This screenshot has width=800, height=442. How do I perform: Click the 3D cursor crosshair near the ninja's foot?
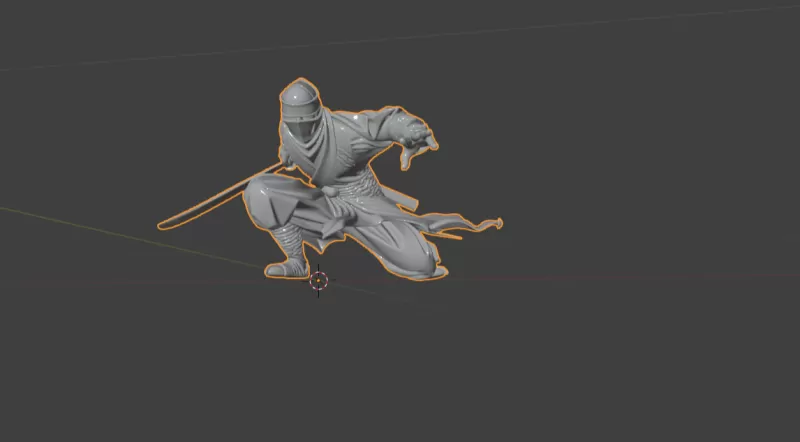[318, 281]
